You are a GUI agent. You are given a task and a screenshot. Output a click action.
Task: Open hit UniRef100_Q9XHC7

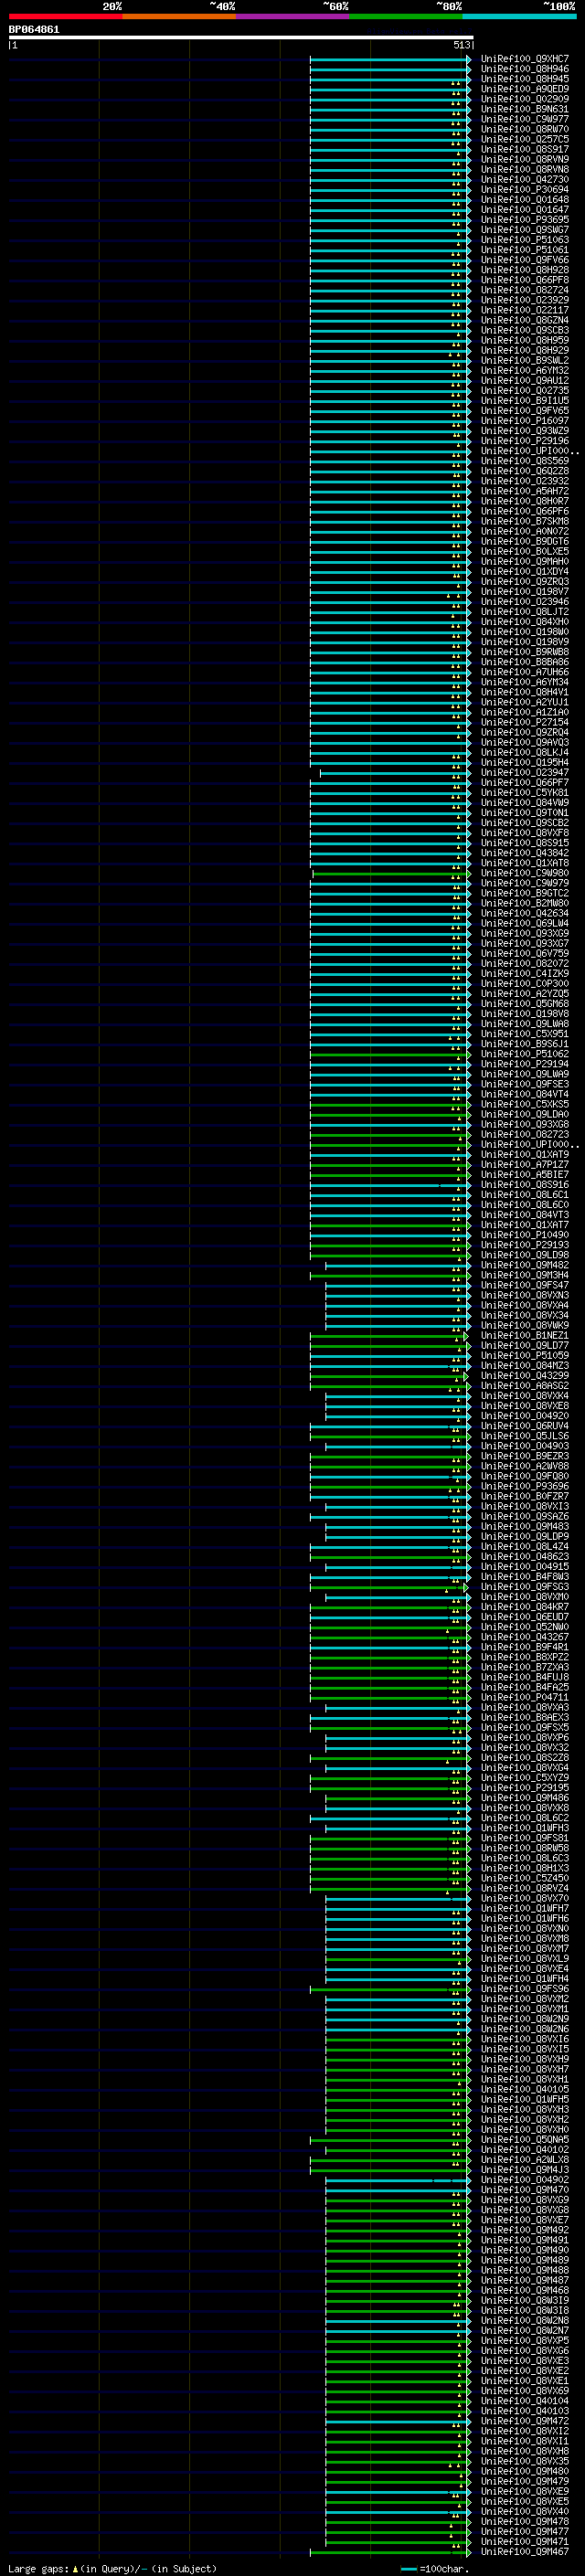[525, 59]
